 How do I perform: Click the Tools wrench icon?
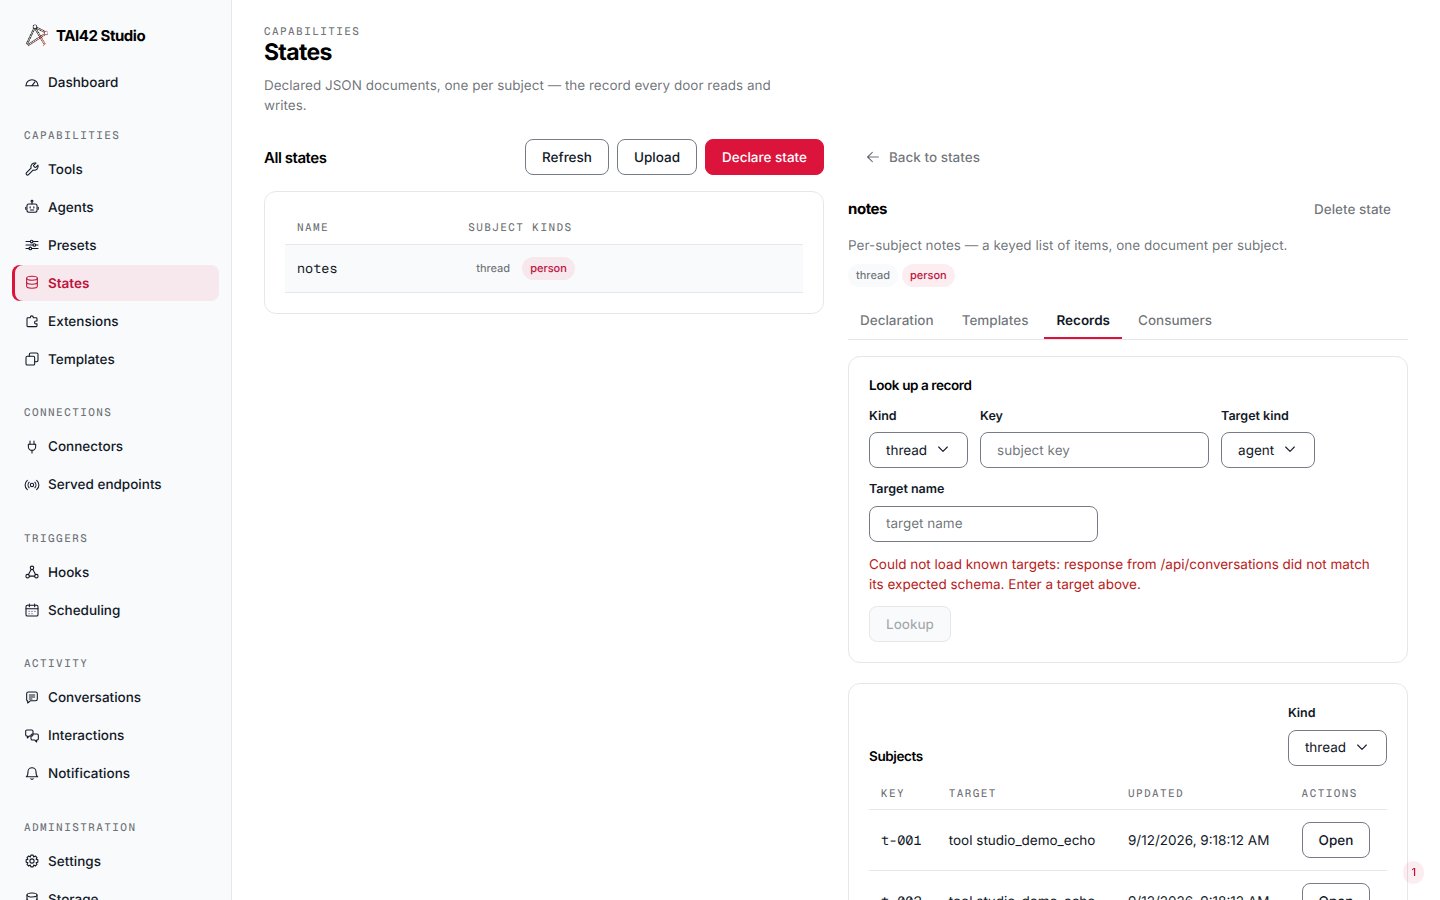[x=32, y=169]
